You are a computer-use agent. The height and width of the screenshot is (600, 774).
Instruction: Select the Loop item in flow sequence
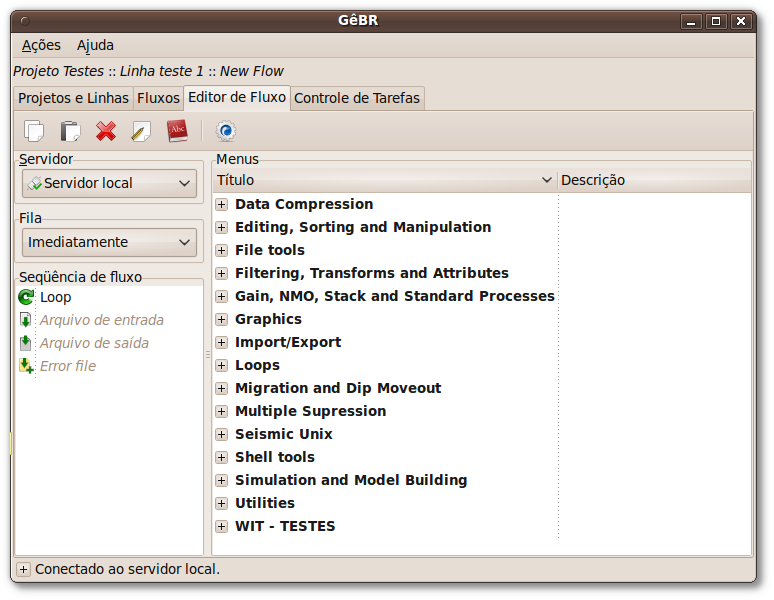(x=56, y=297)
